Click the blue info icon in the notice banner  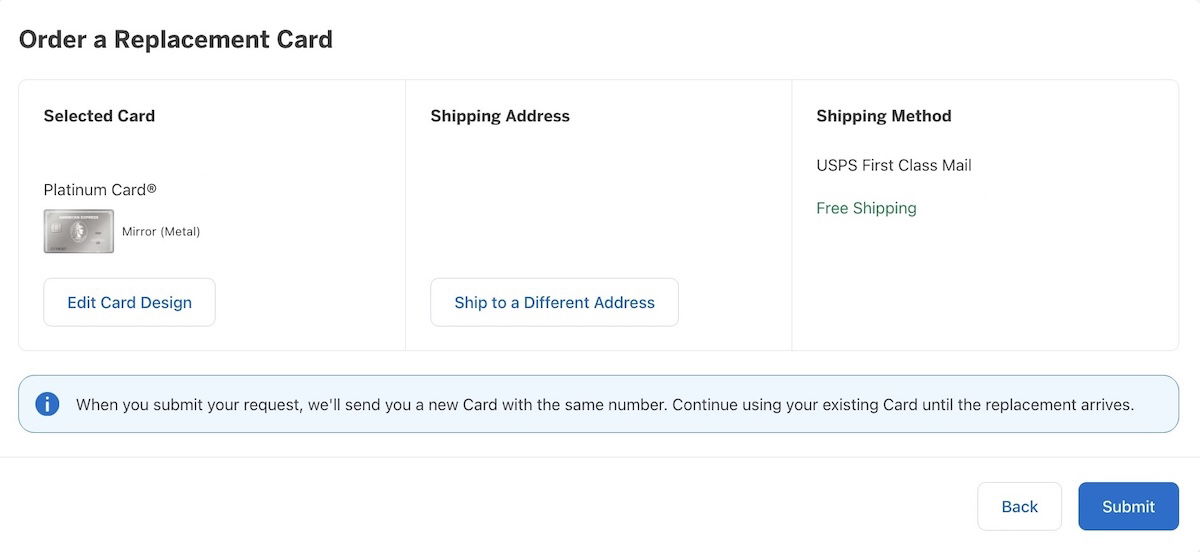(47, 404)
